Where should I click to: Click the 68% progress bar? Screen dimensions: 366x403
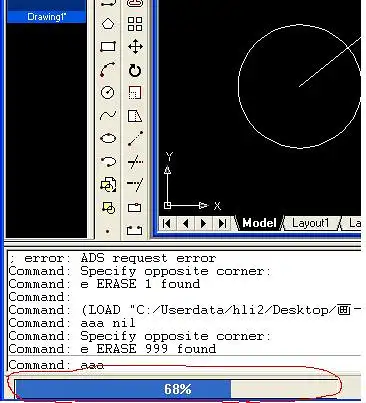(177, 389)
